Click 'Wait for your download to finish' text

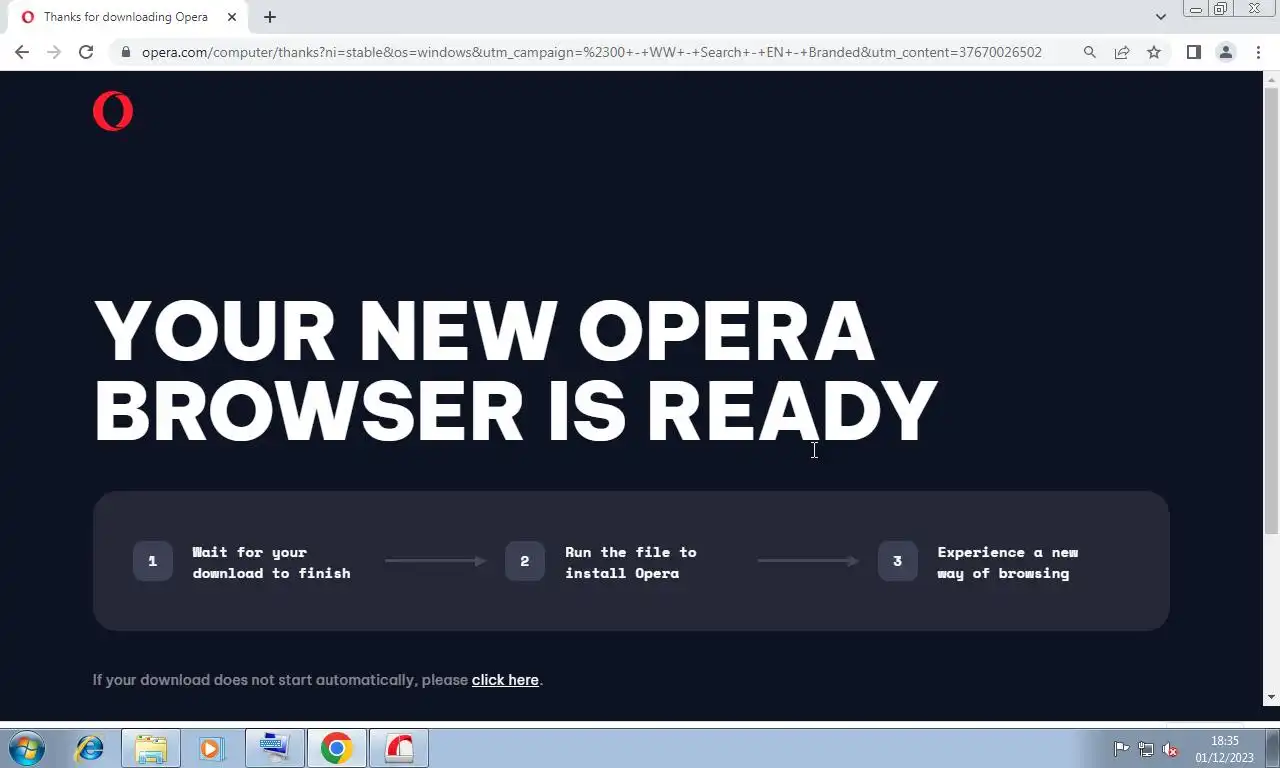271,562
